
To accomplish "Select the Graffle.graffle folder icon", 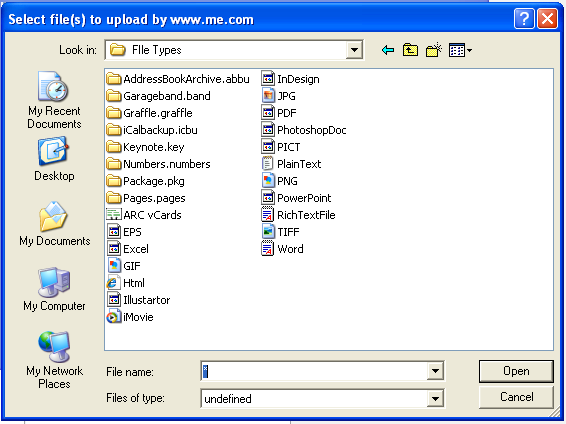I will point(114,113).
